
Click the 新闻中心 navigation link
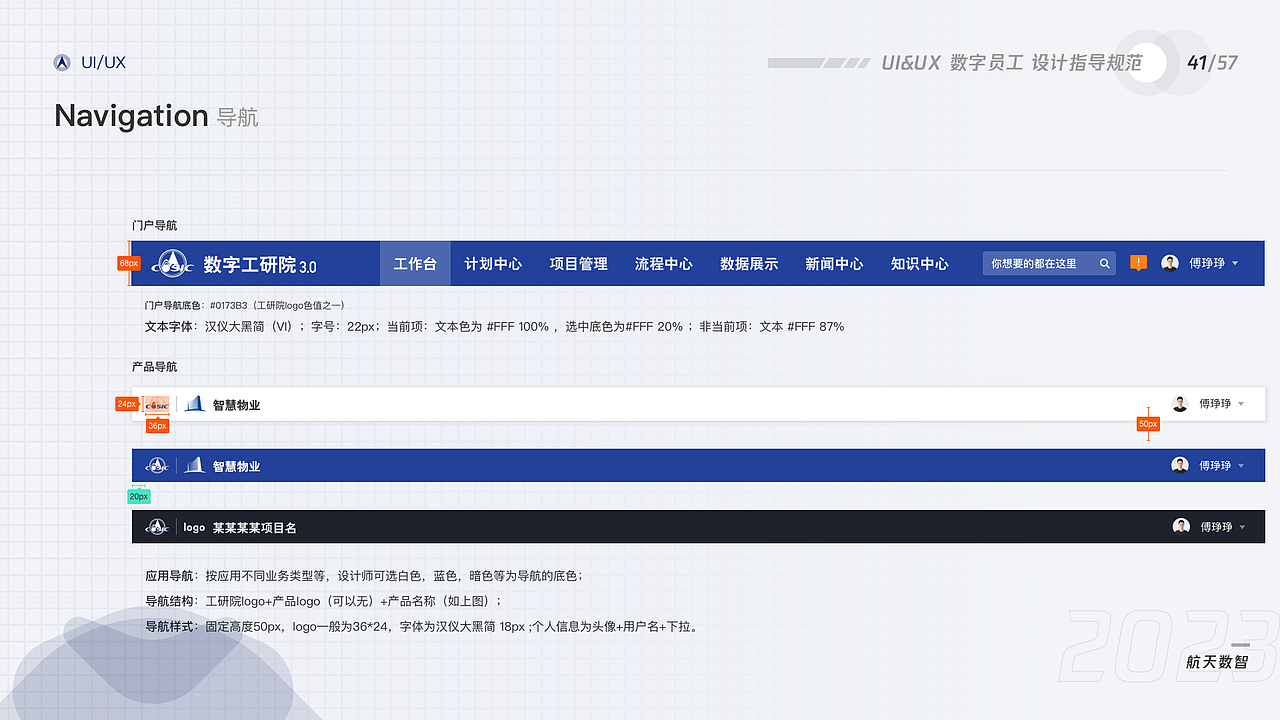click(x=835, y=263)
